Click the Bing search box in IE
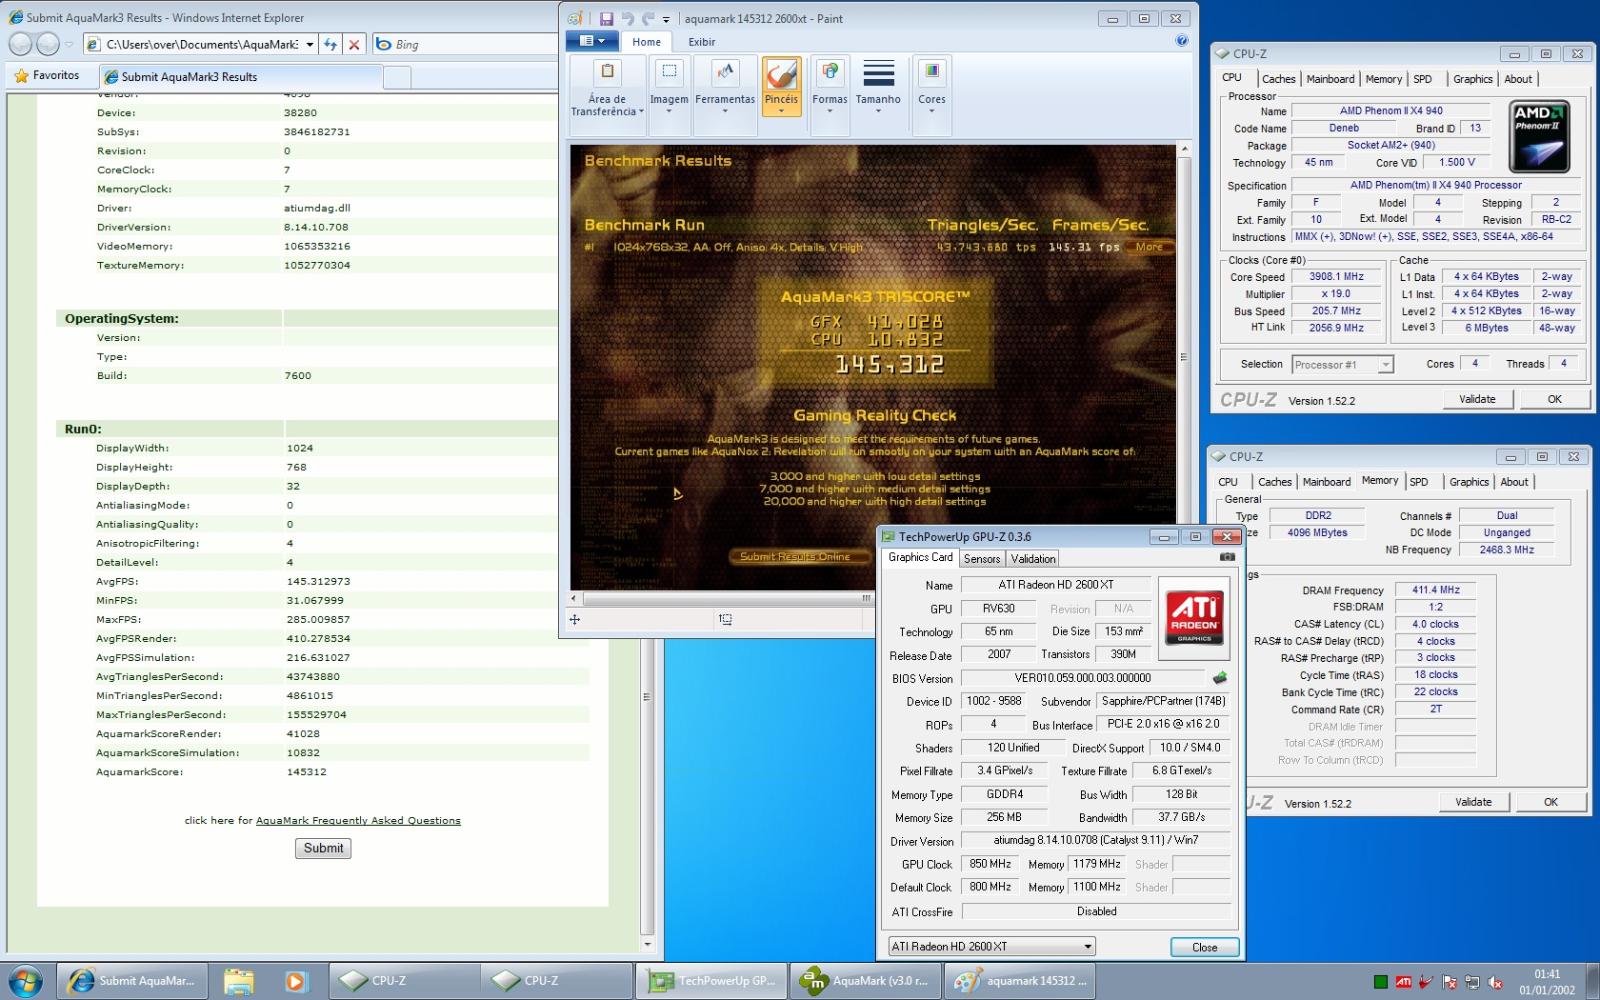Screen dimensions: 1600x1000 [x=465, y=44]
